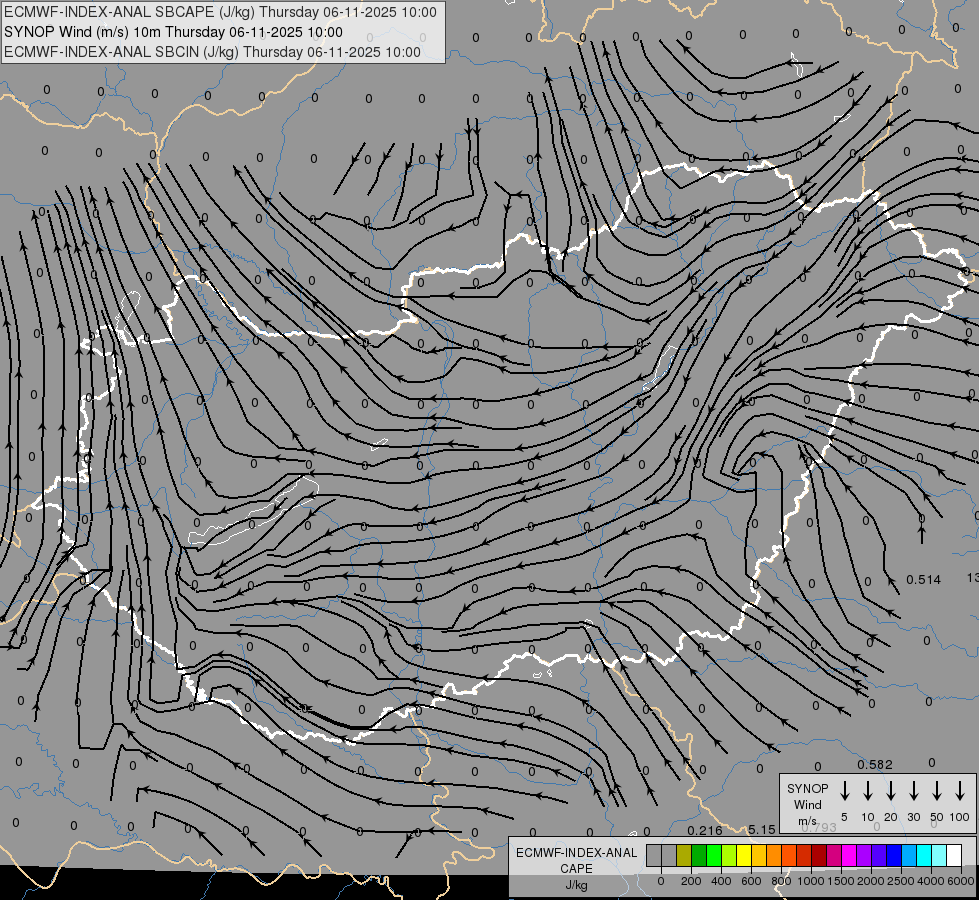
Task: Click the faded 0.793 value in wind legend
Action: point(819,827)
